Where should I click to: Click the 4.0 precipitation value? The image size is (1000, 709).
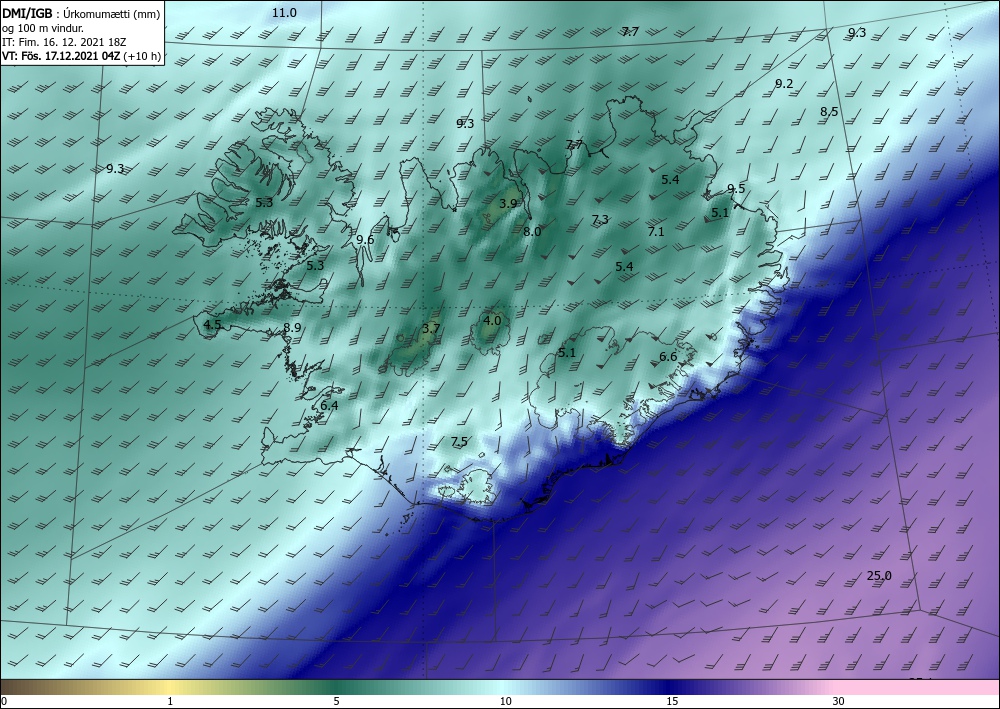click(492, 321)
